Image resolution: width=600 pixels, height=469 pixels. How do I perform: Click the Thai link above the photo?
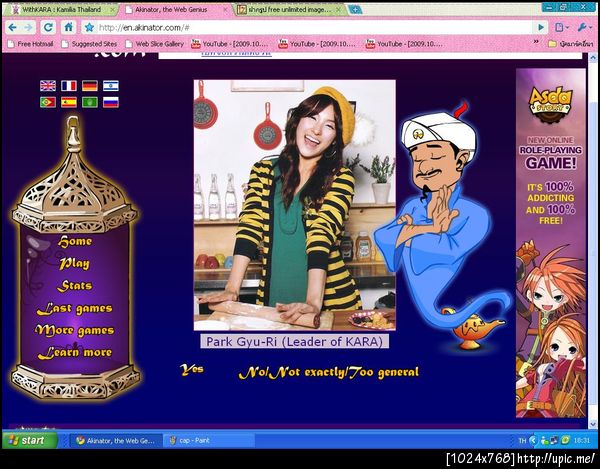coord(236,54)
